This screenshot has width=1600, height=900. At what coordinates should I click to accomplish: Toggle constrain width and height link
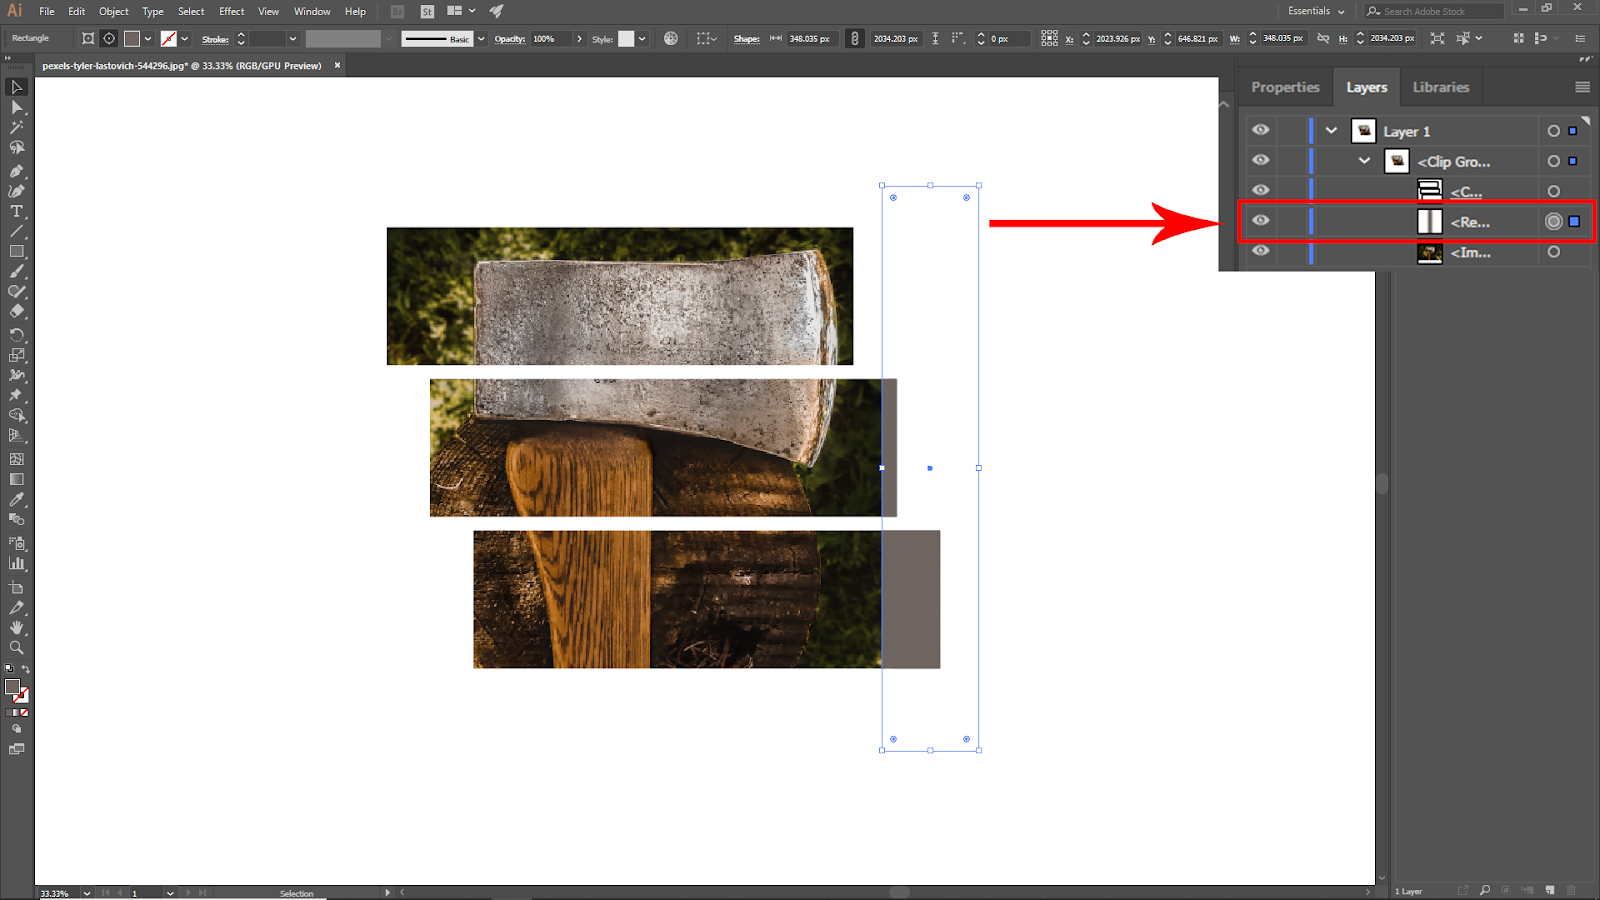[1323, 38]
